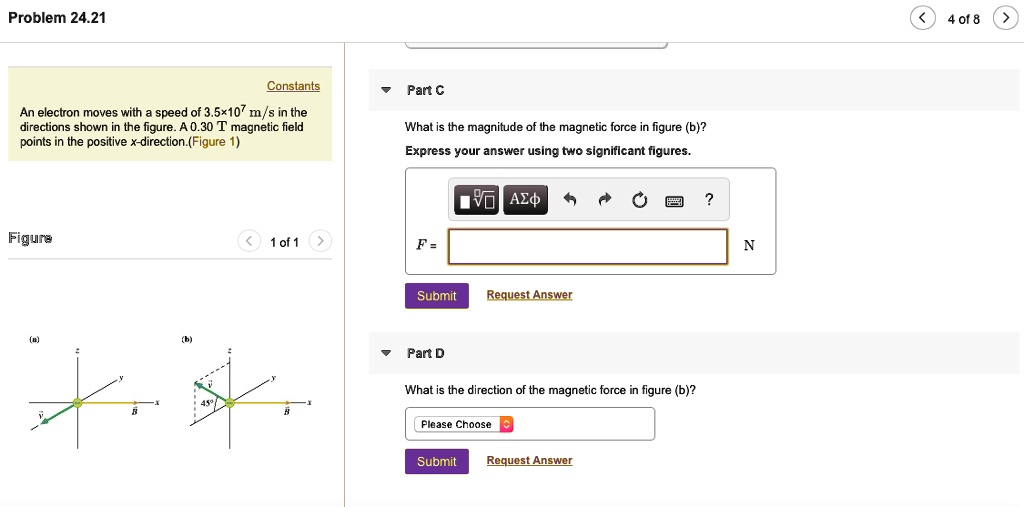Click the F answer input field
1024x507 pixels.
pos(587,246)
